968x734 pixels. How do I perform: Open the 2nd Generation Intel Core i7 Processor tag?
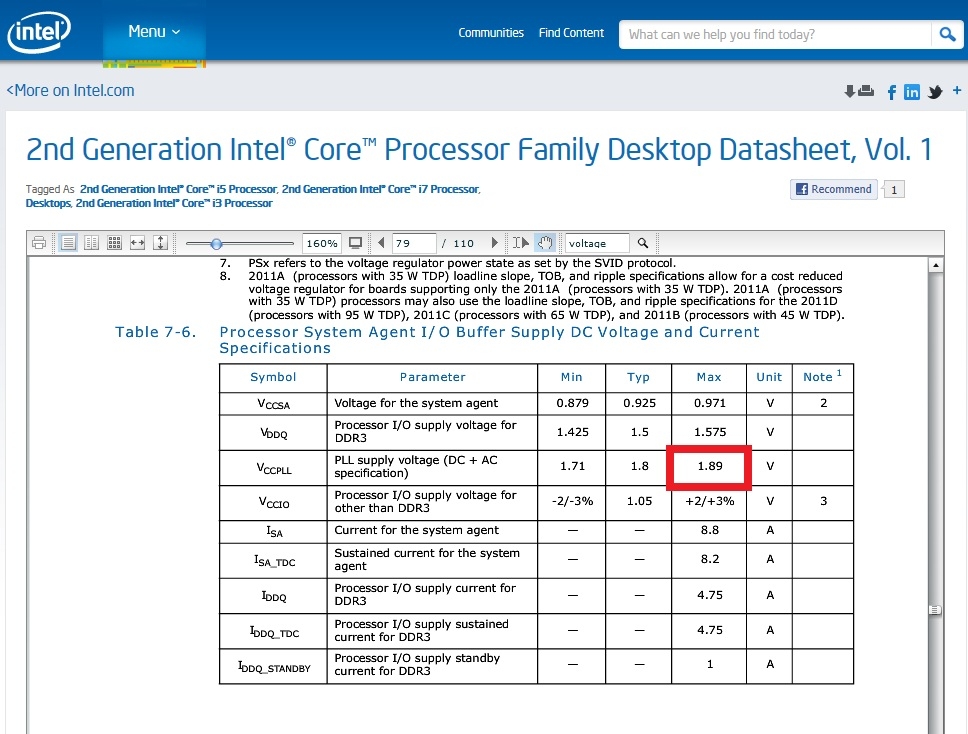click(380, 190)
